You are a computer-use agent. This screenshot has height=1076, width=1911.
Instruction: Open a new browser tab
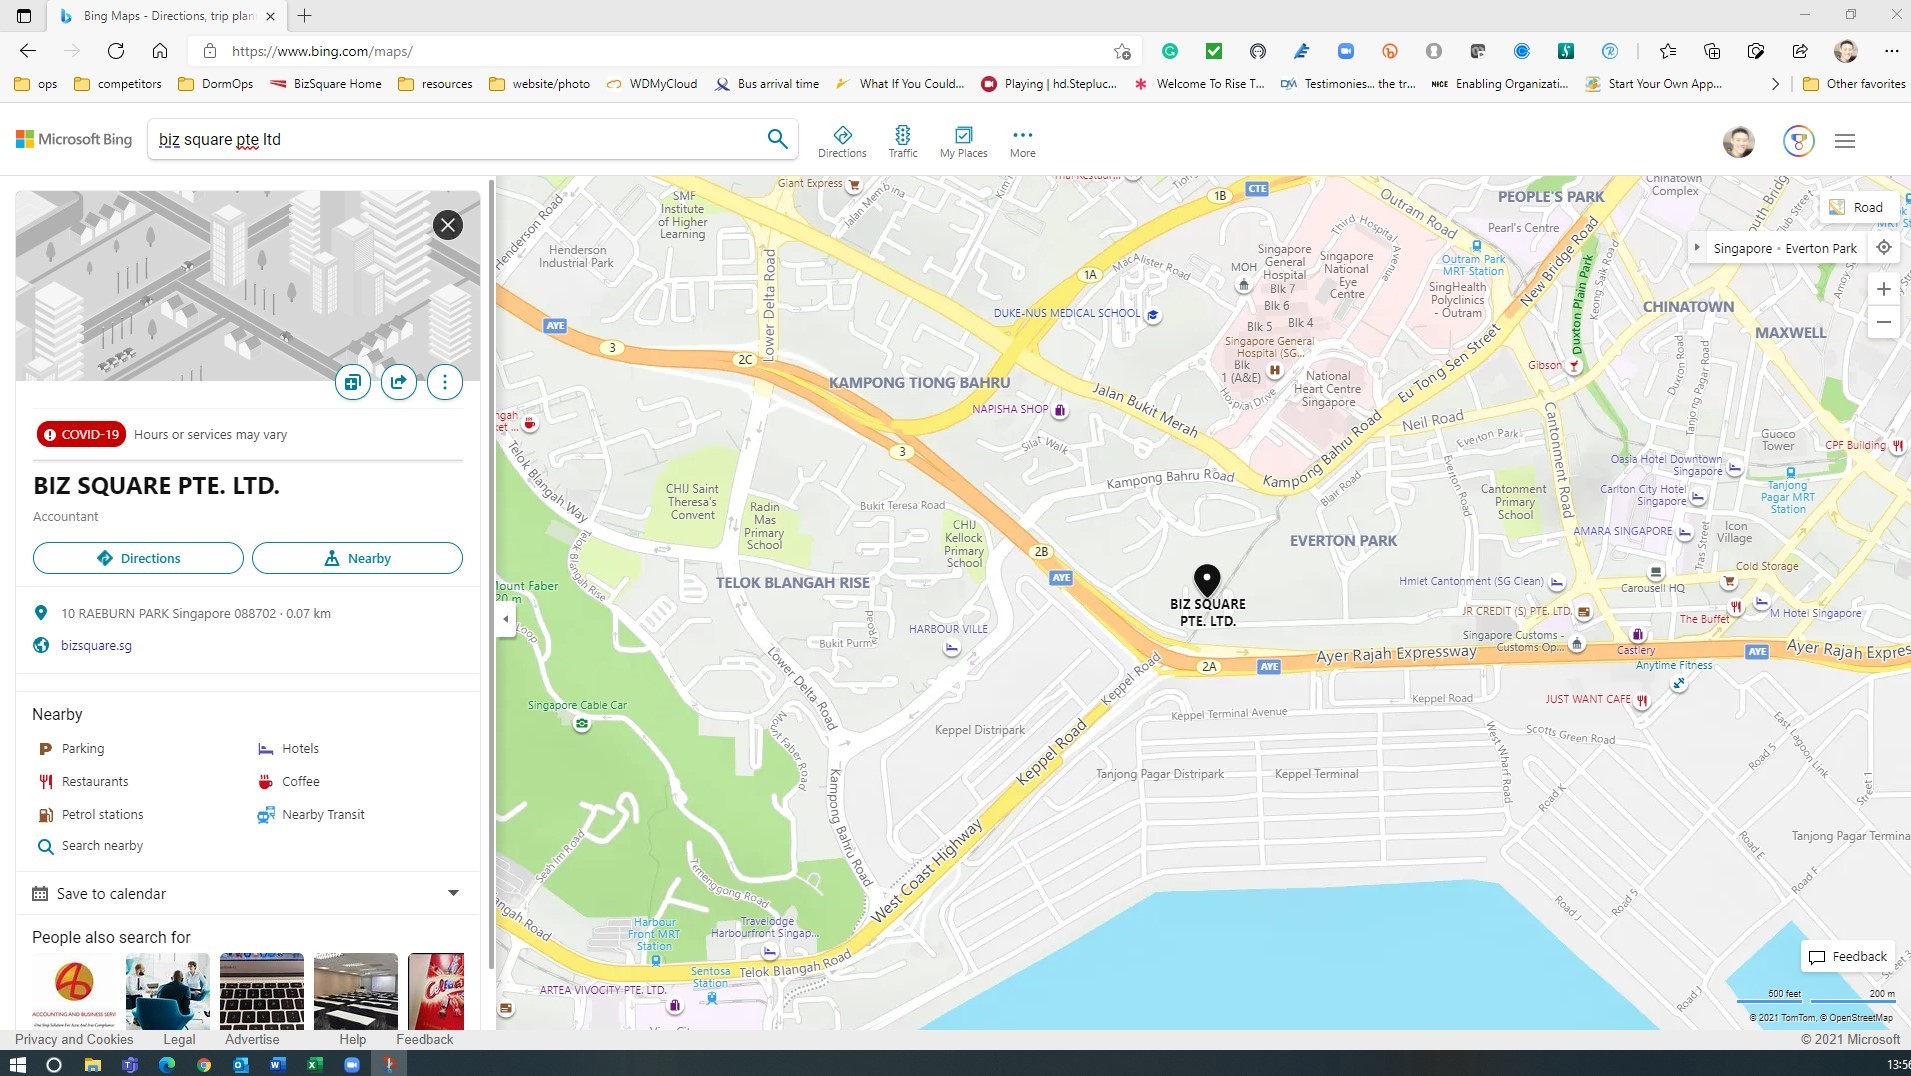point(305,16)
